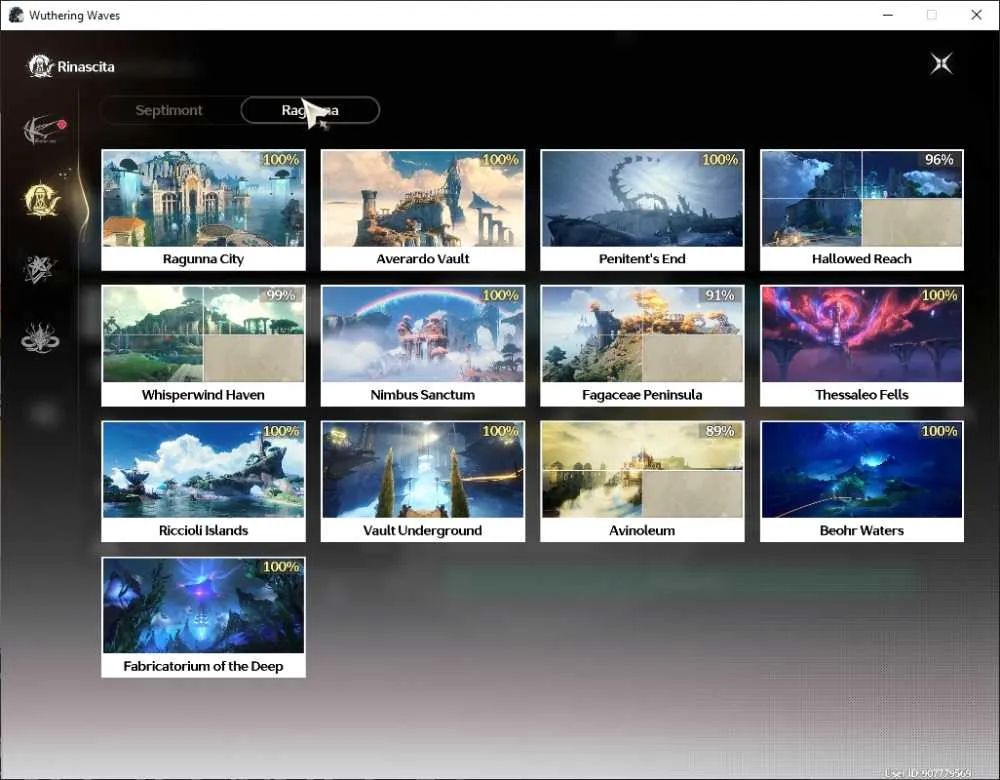
Task: Close the exploration panel with the X icon
Action: (x=941, y=64)
